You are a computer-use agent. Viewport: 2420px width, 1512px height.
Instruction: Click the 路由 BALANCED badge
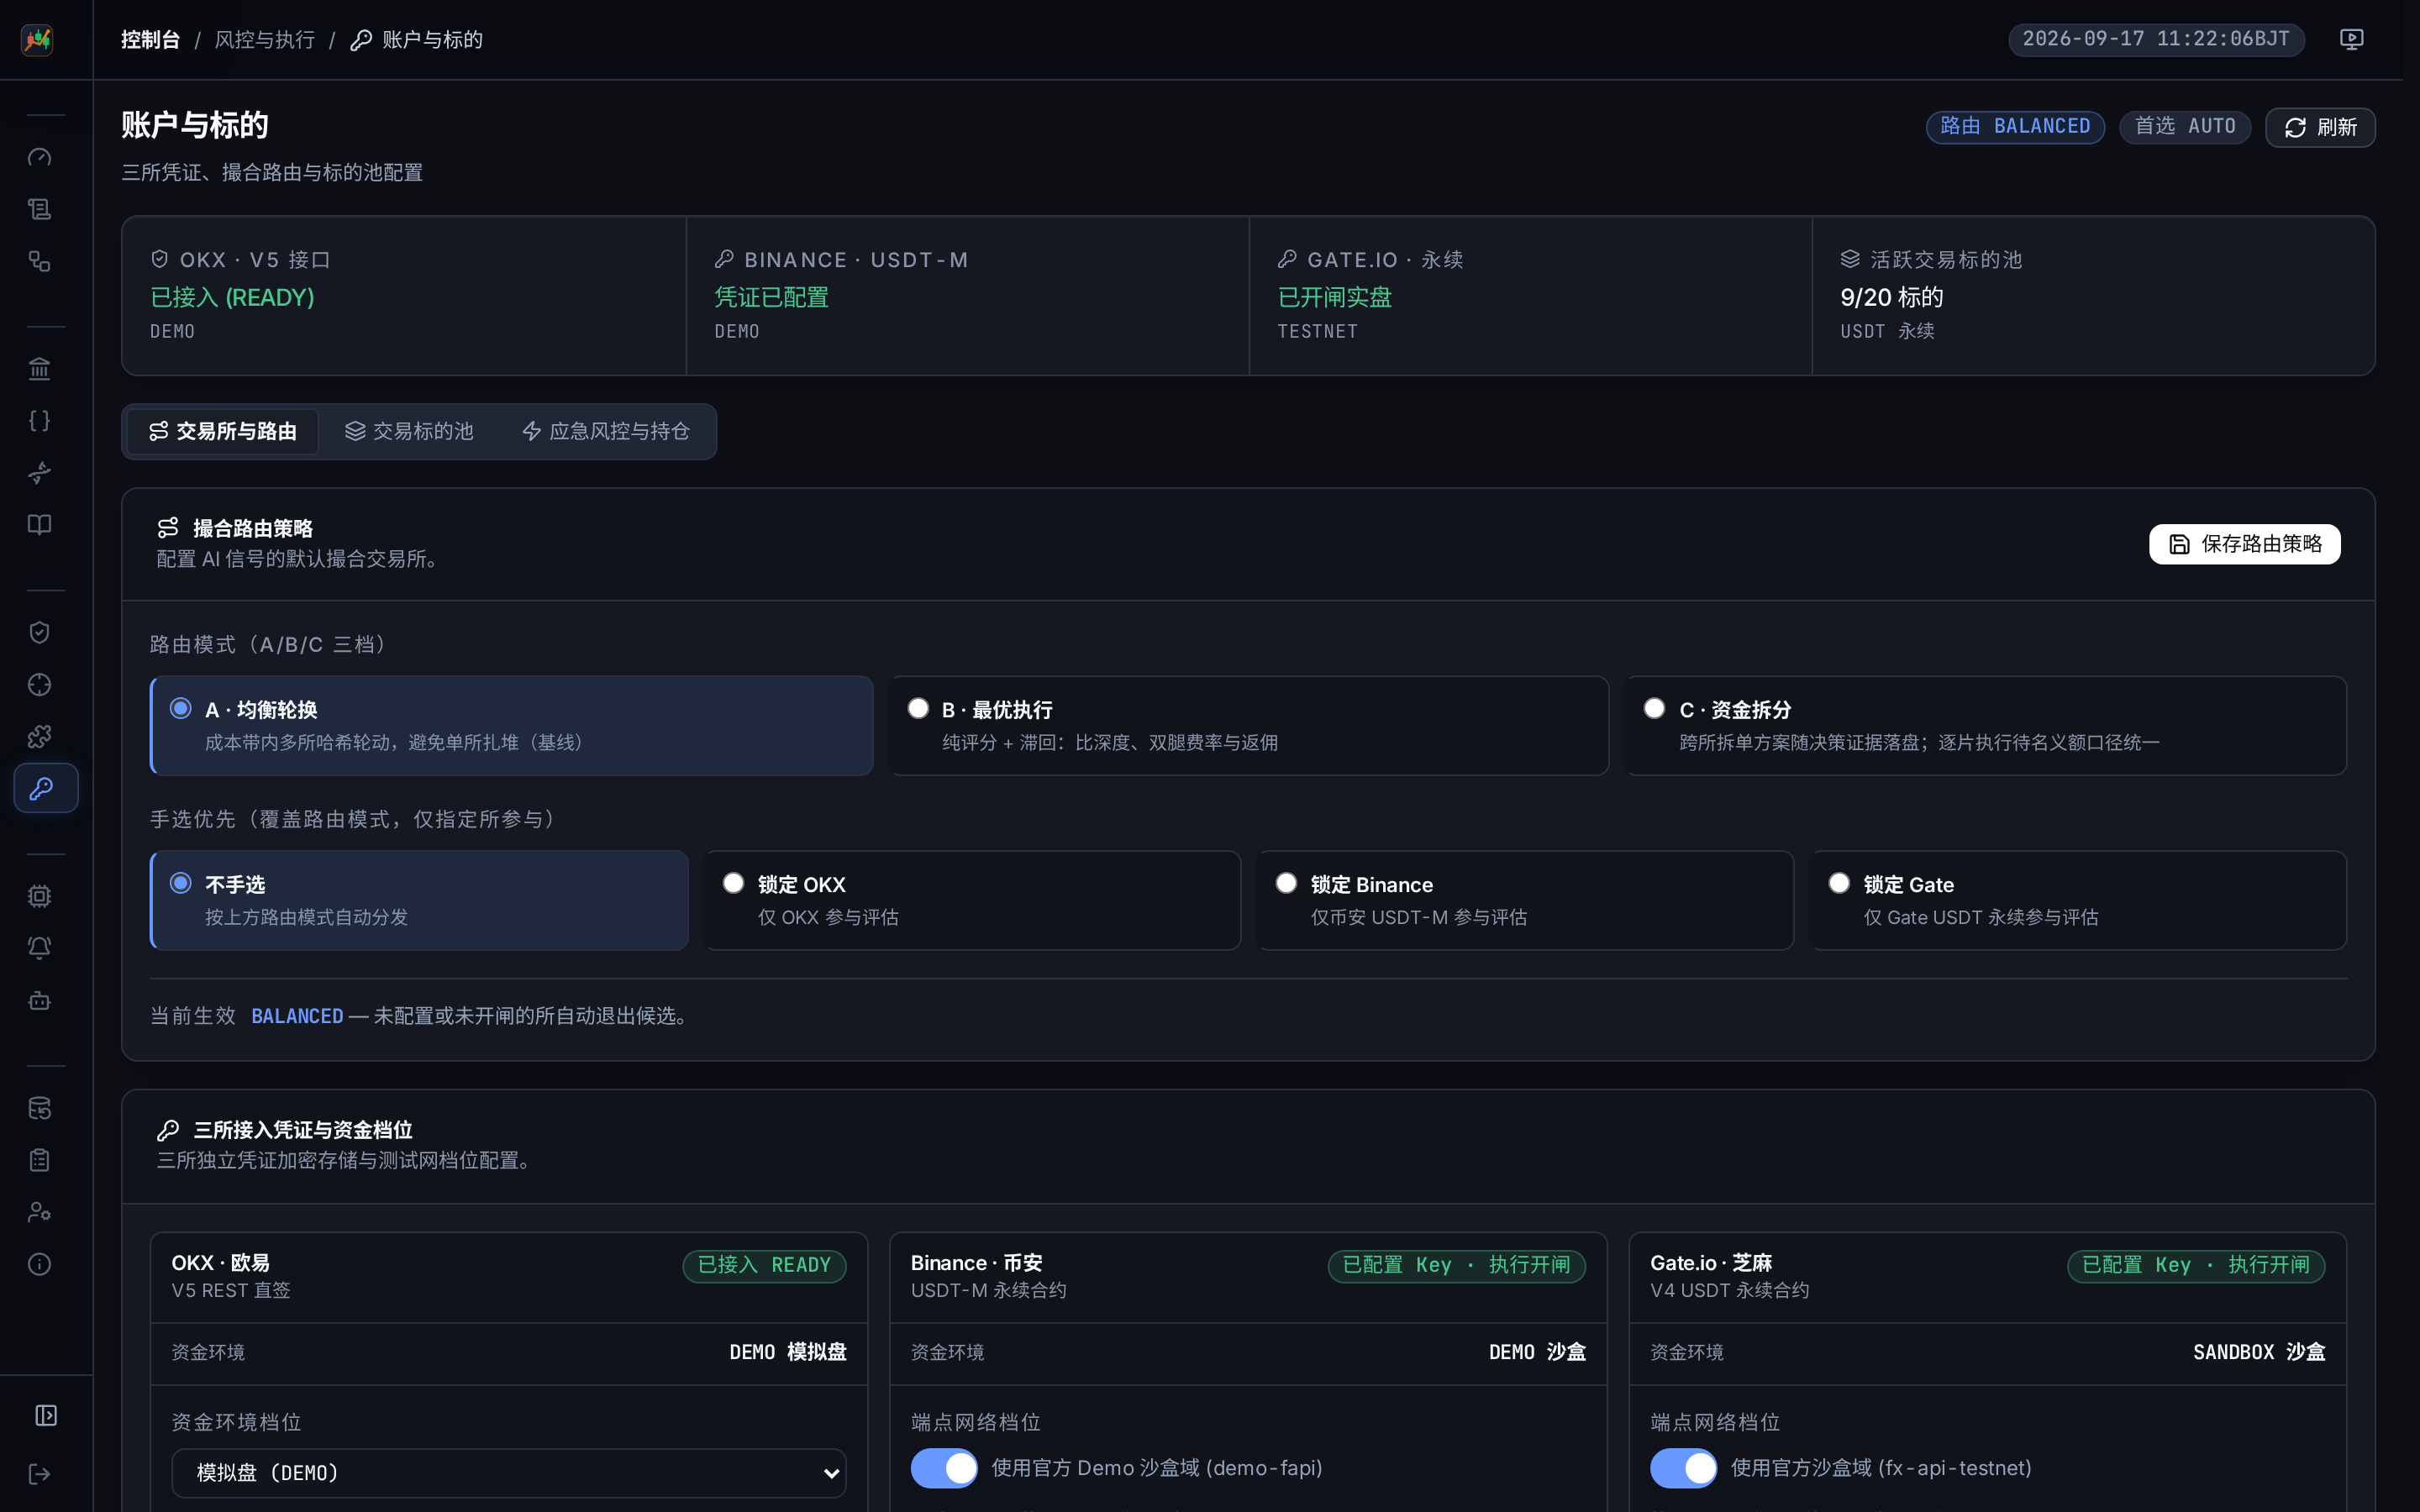[x=2015, y=126]
